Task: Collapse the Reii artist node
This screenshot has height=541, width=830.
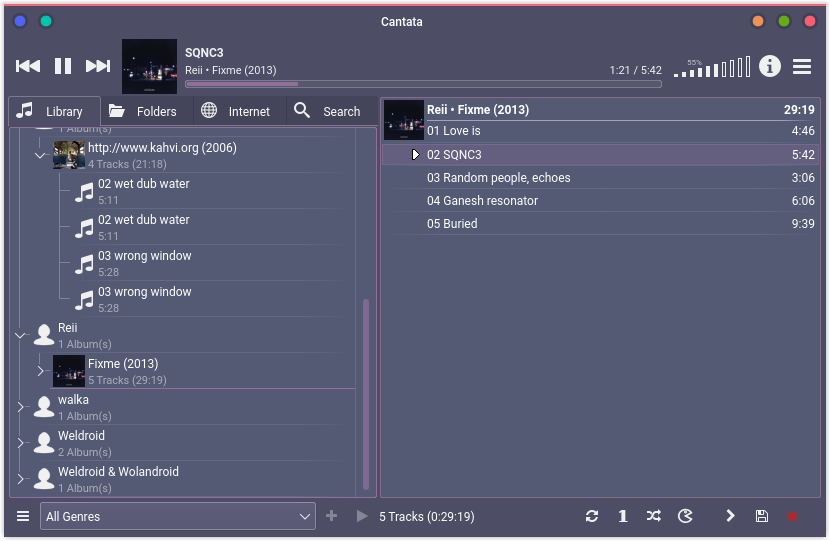Action: [x=20, y=335]
